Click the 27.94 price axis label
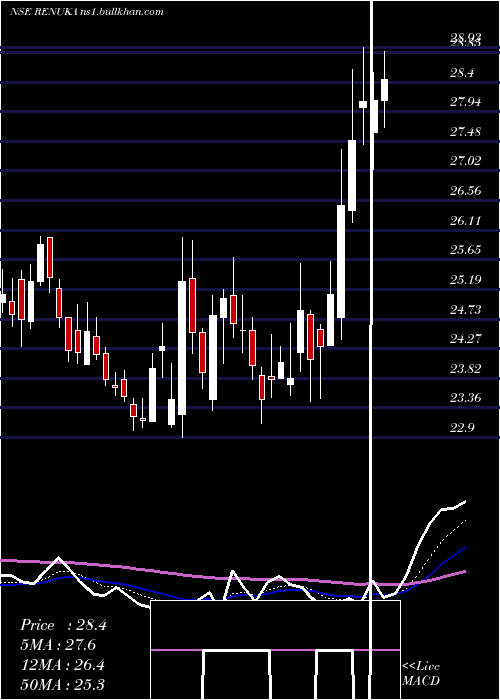The image size is (500, 700). click(x=465, y=102)
